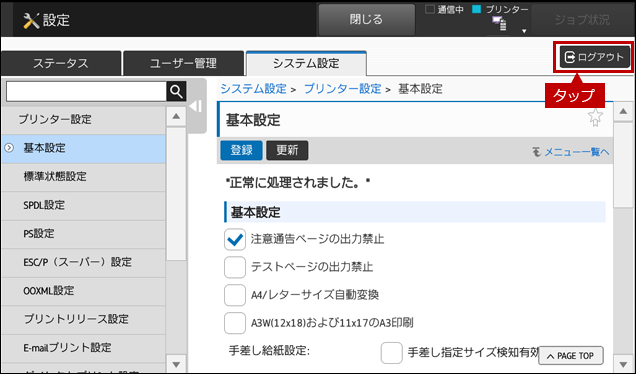Screen dimensions: 636x374
Task: Enable テストページの出力禁止 checkbox
Action: pyautogui.click(x=235, y=267)
